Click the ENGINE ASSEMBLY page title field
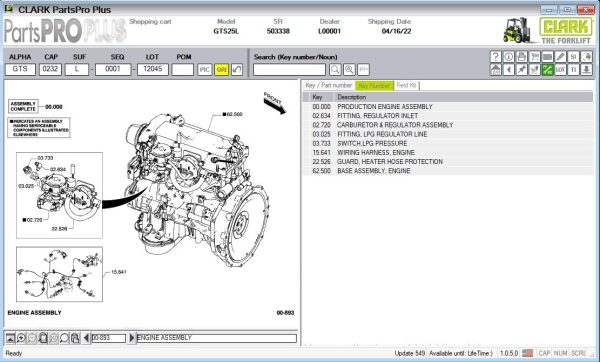 tap(217, 338)
